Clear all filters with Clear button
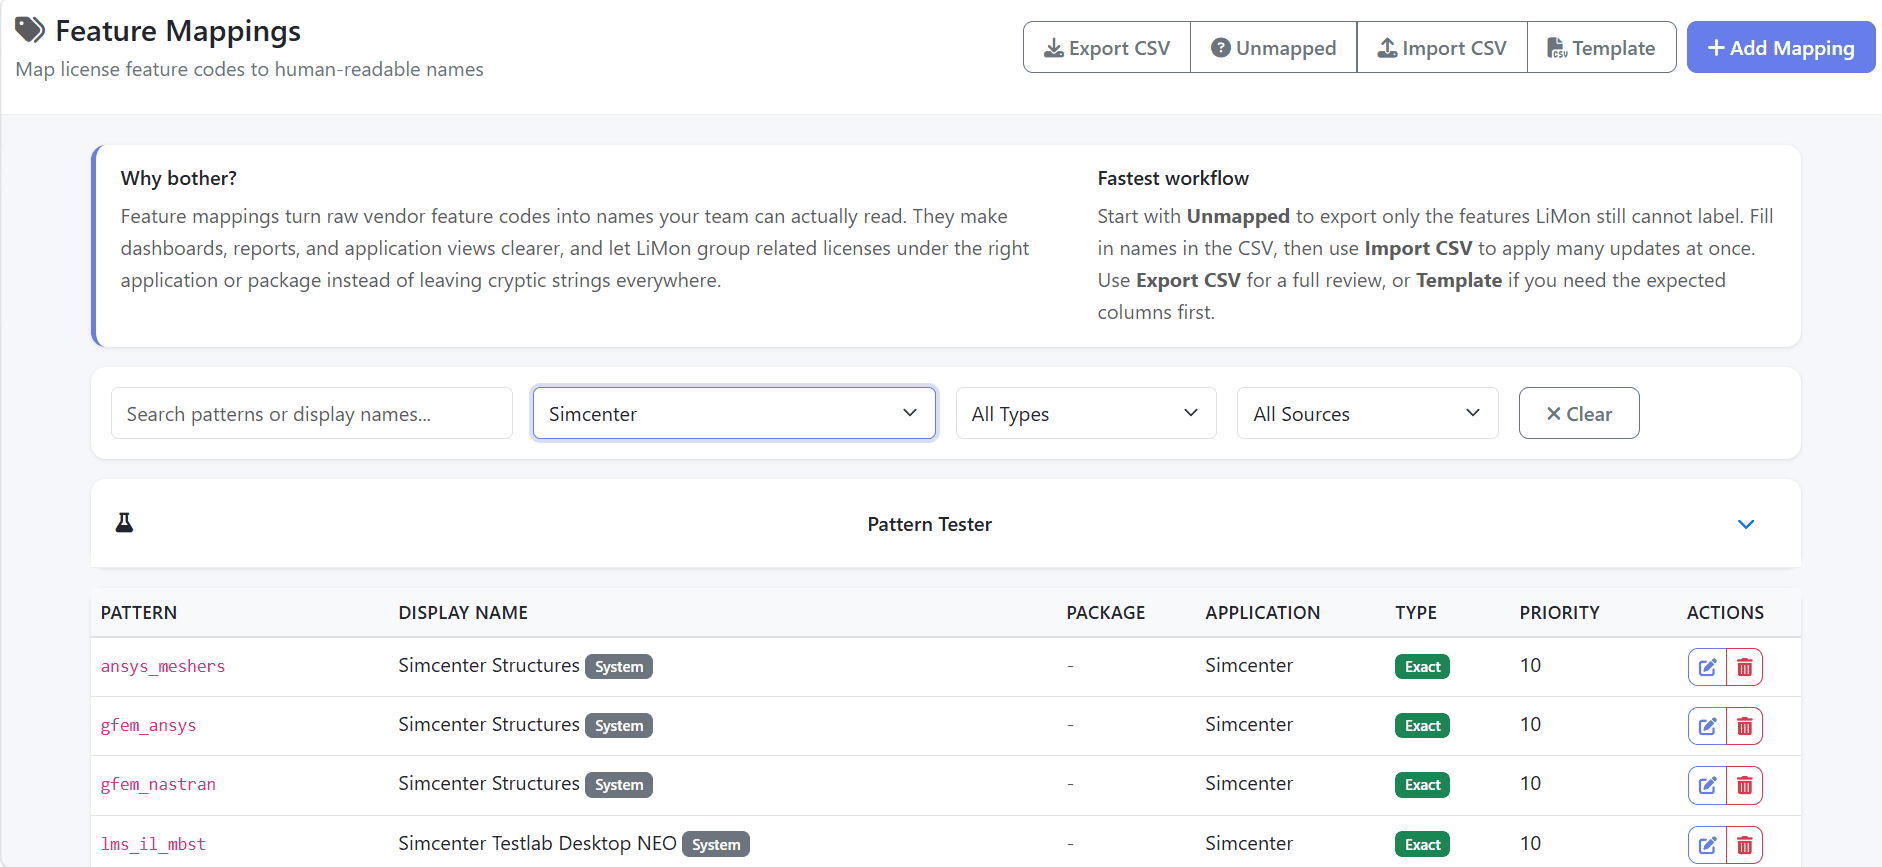The width and height of the screenshot is (1882, 867). pyautogui.click(x=1579, y=413)
